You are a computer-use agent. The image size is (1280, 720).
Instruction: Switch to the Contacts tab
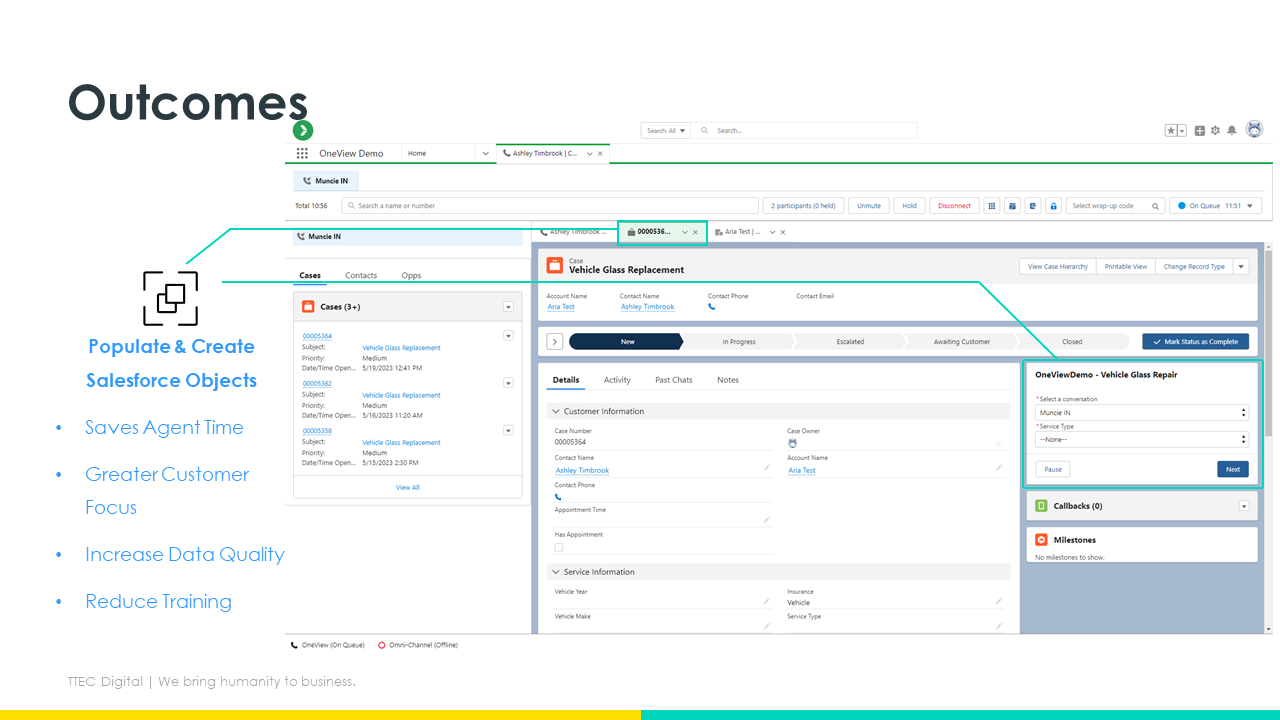(x=361, y=276)
